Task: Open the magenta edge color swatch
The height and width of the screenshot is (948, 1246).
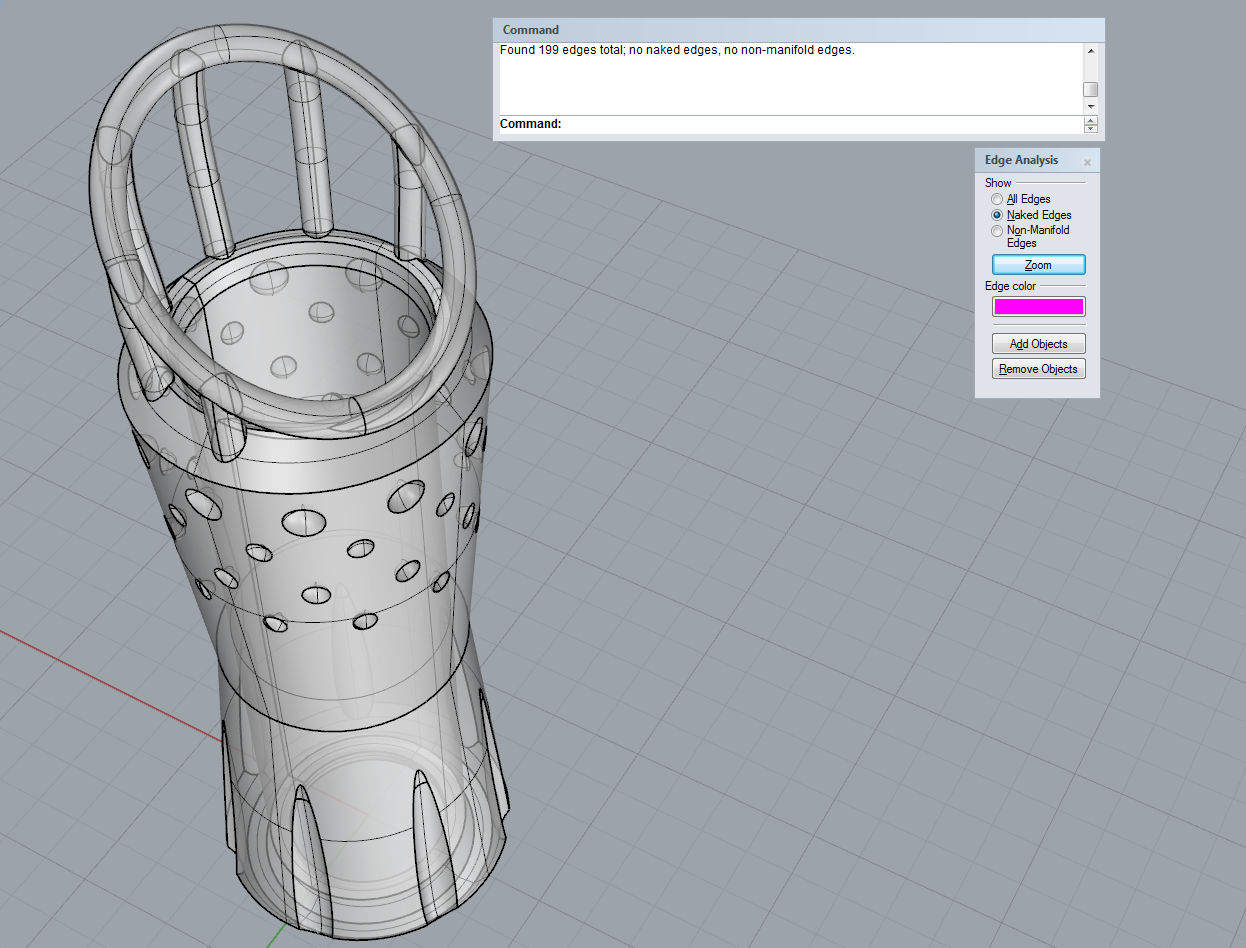Action: click(1038, 307)
